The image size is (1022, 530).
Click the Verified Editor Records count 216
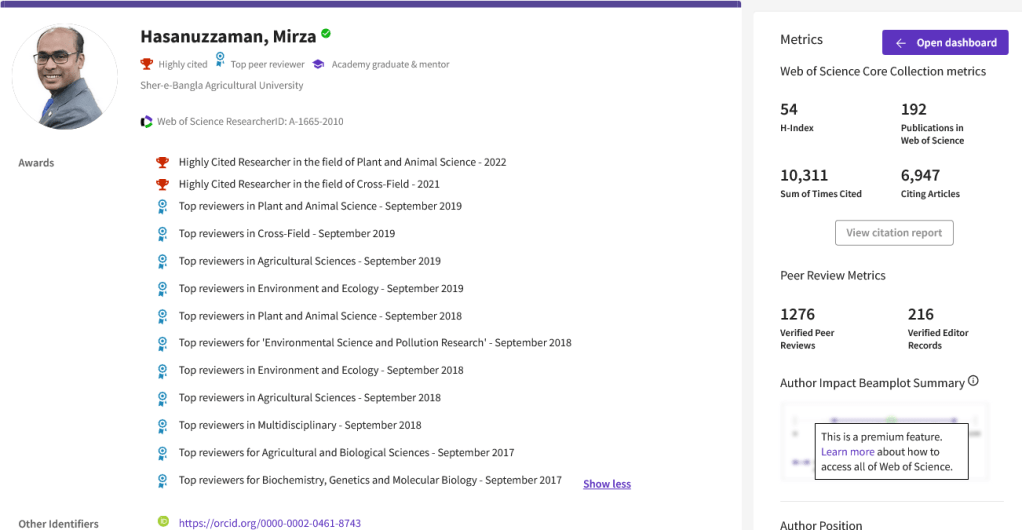point(920,314)
